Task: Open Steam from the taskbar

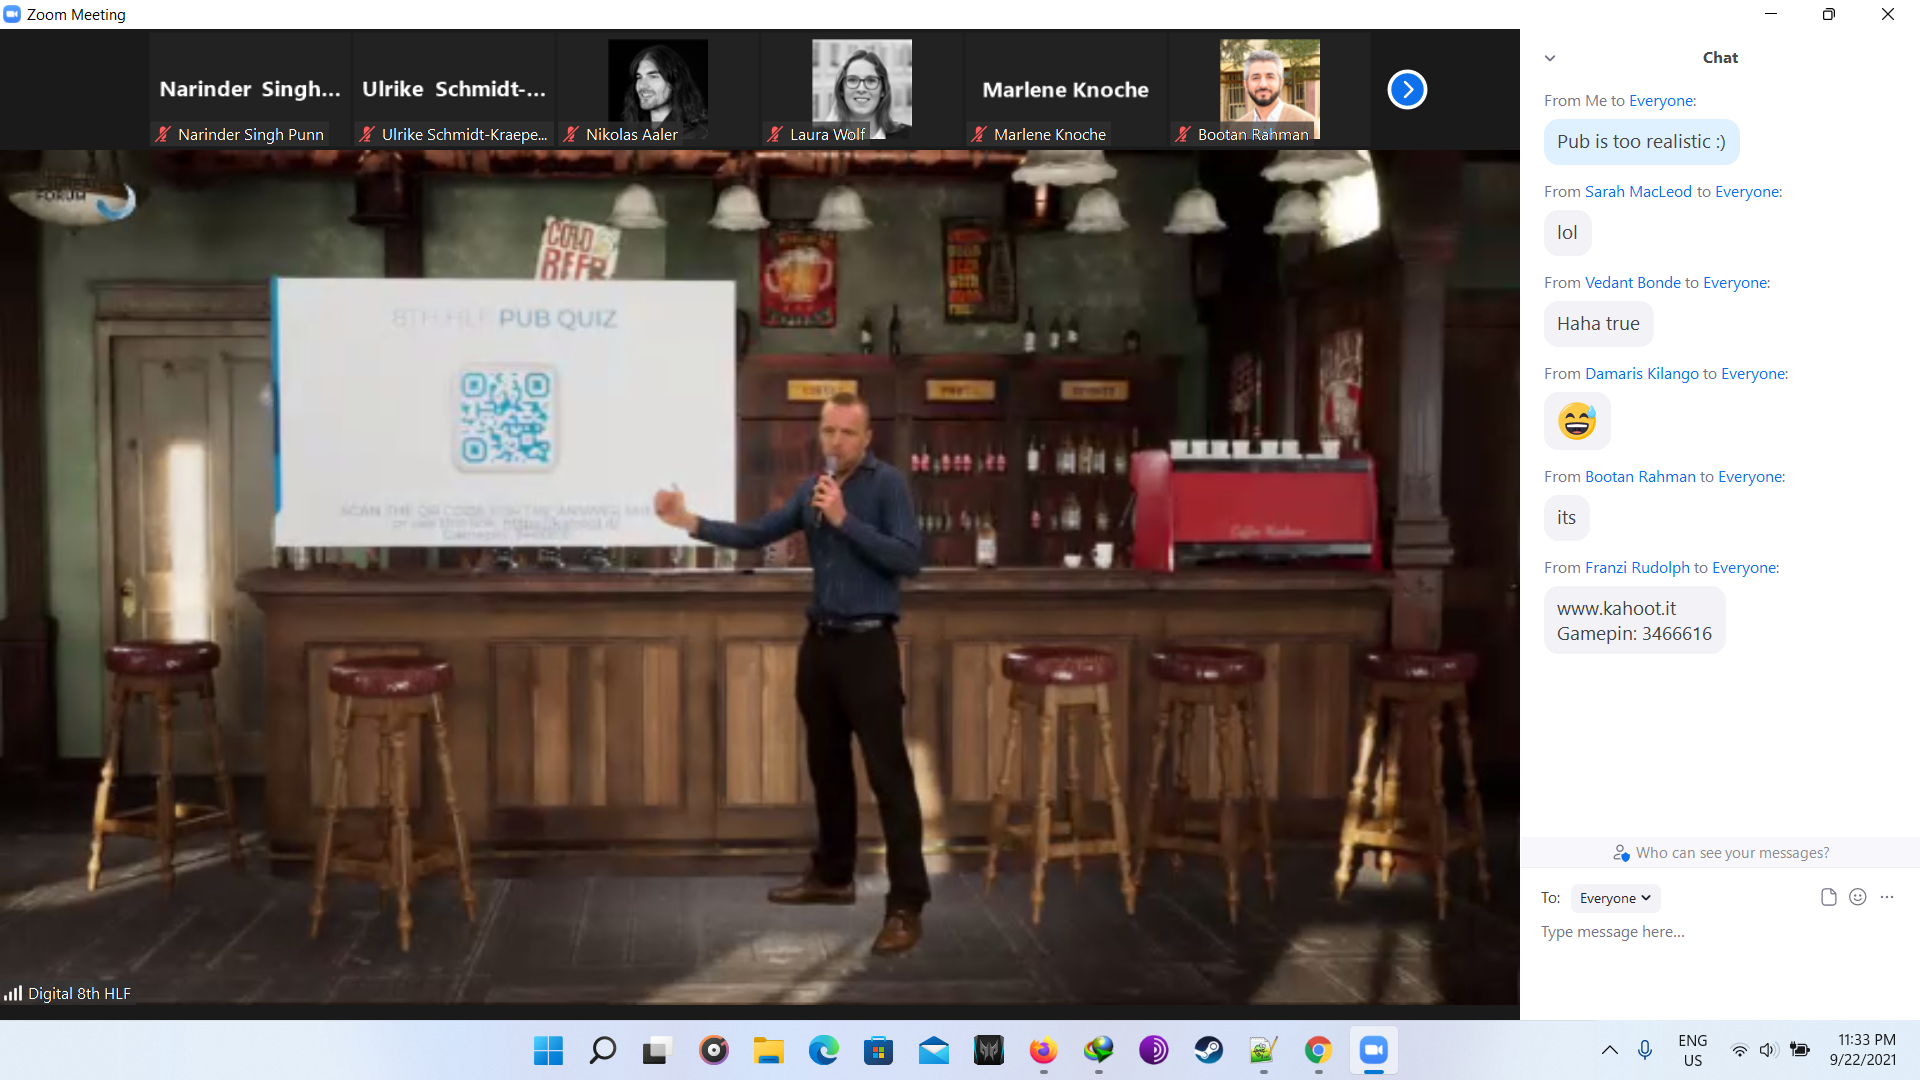Action: point(1208,1050)
